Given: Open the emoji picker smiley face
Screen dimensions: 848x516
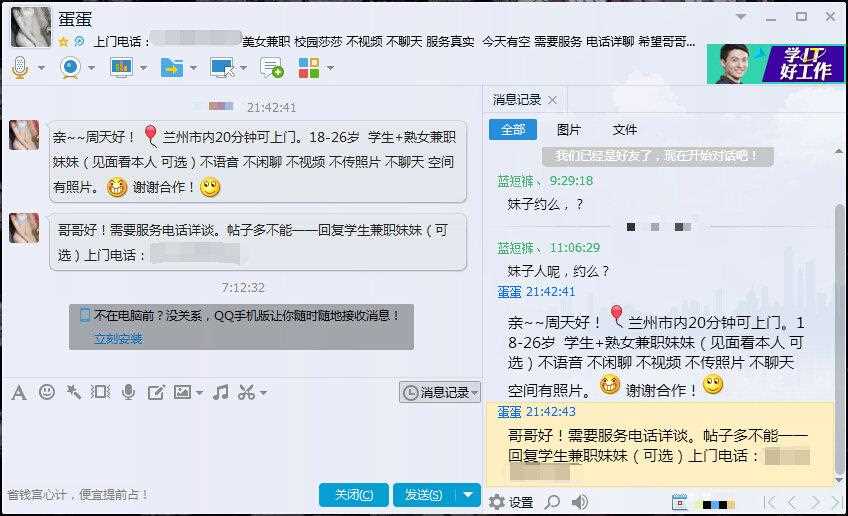Looking at the screenshot, I should [47, 392].
